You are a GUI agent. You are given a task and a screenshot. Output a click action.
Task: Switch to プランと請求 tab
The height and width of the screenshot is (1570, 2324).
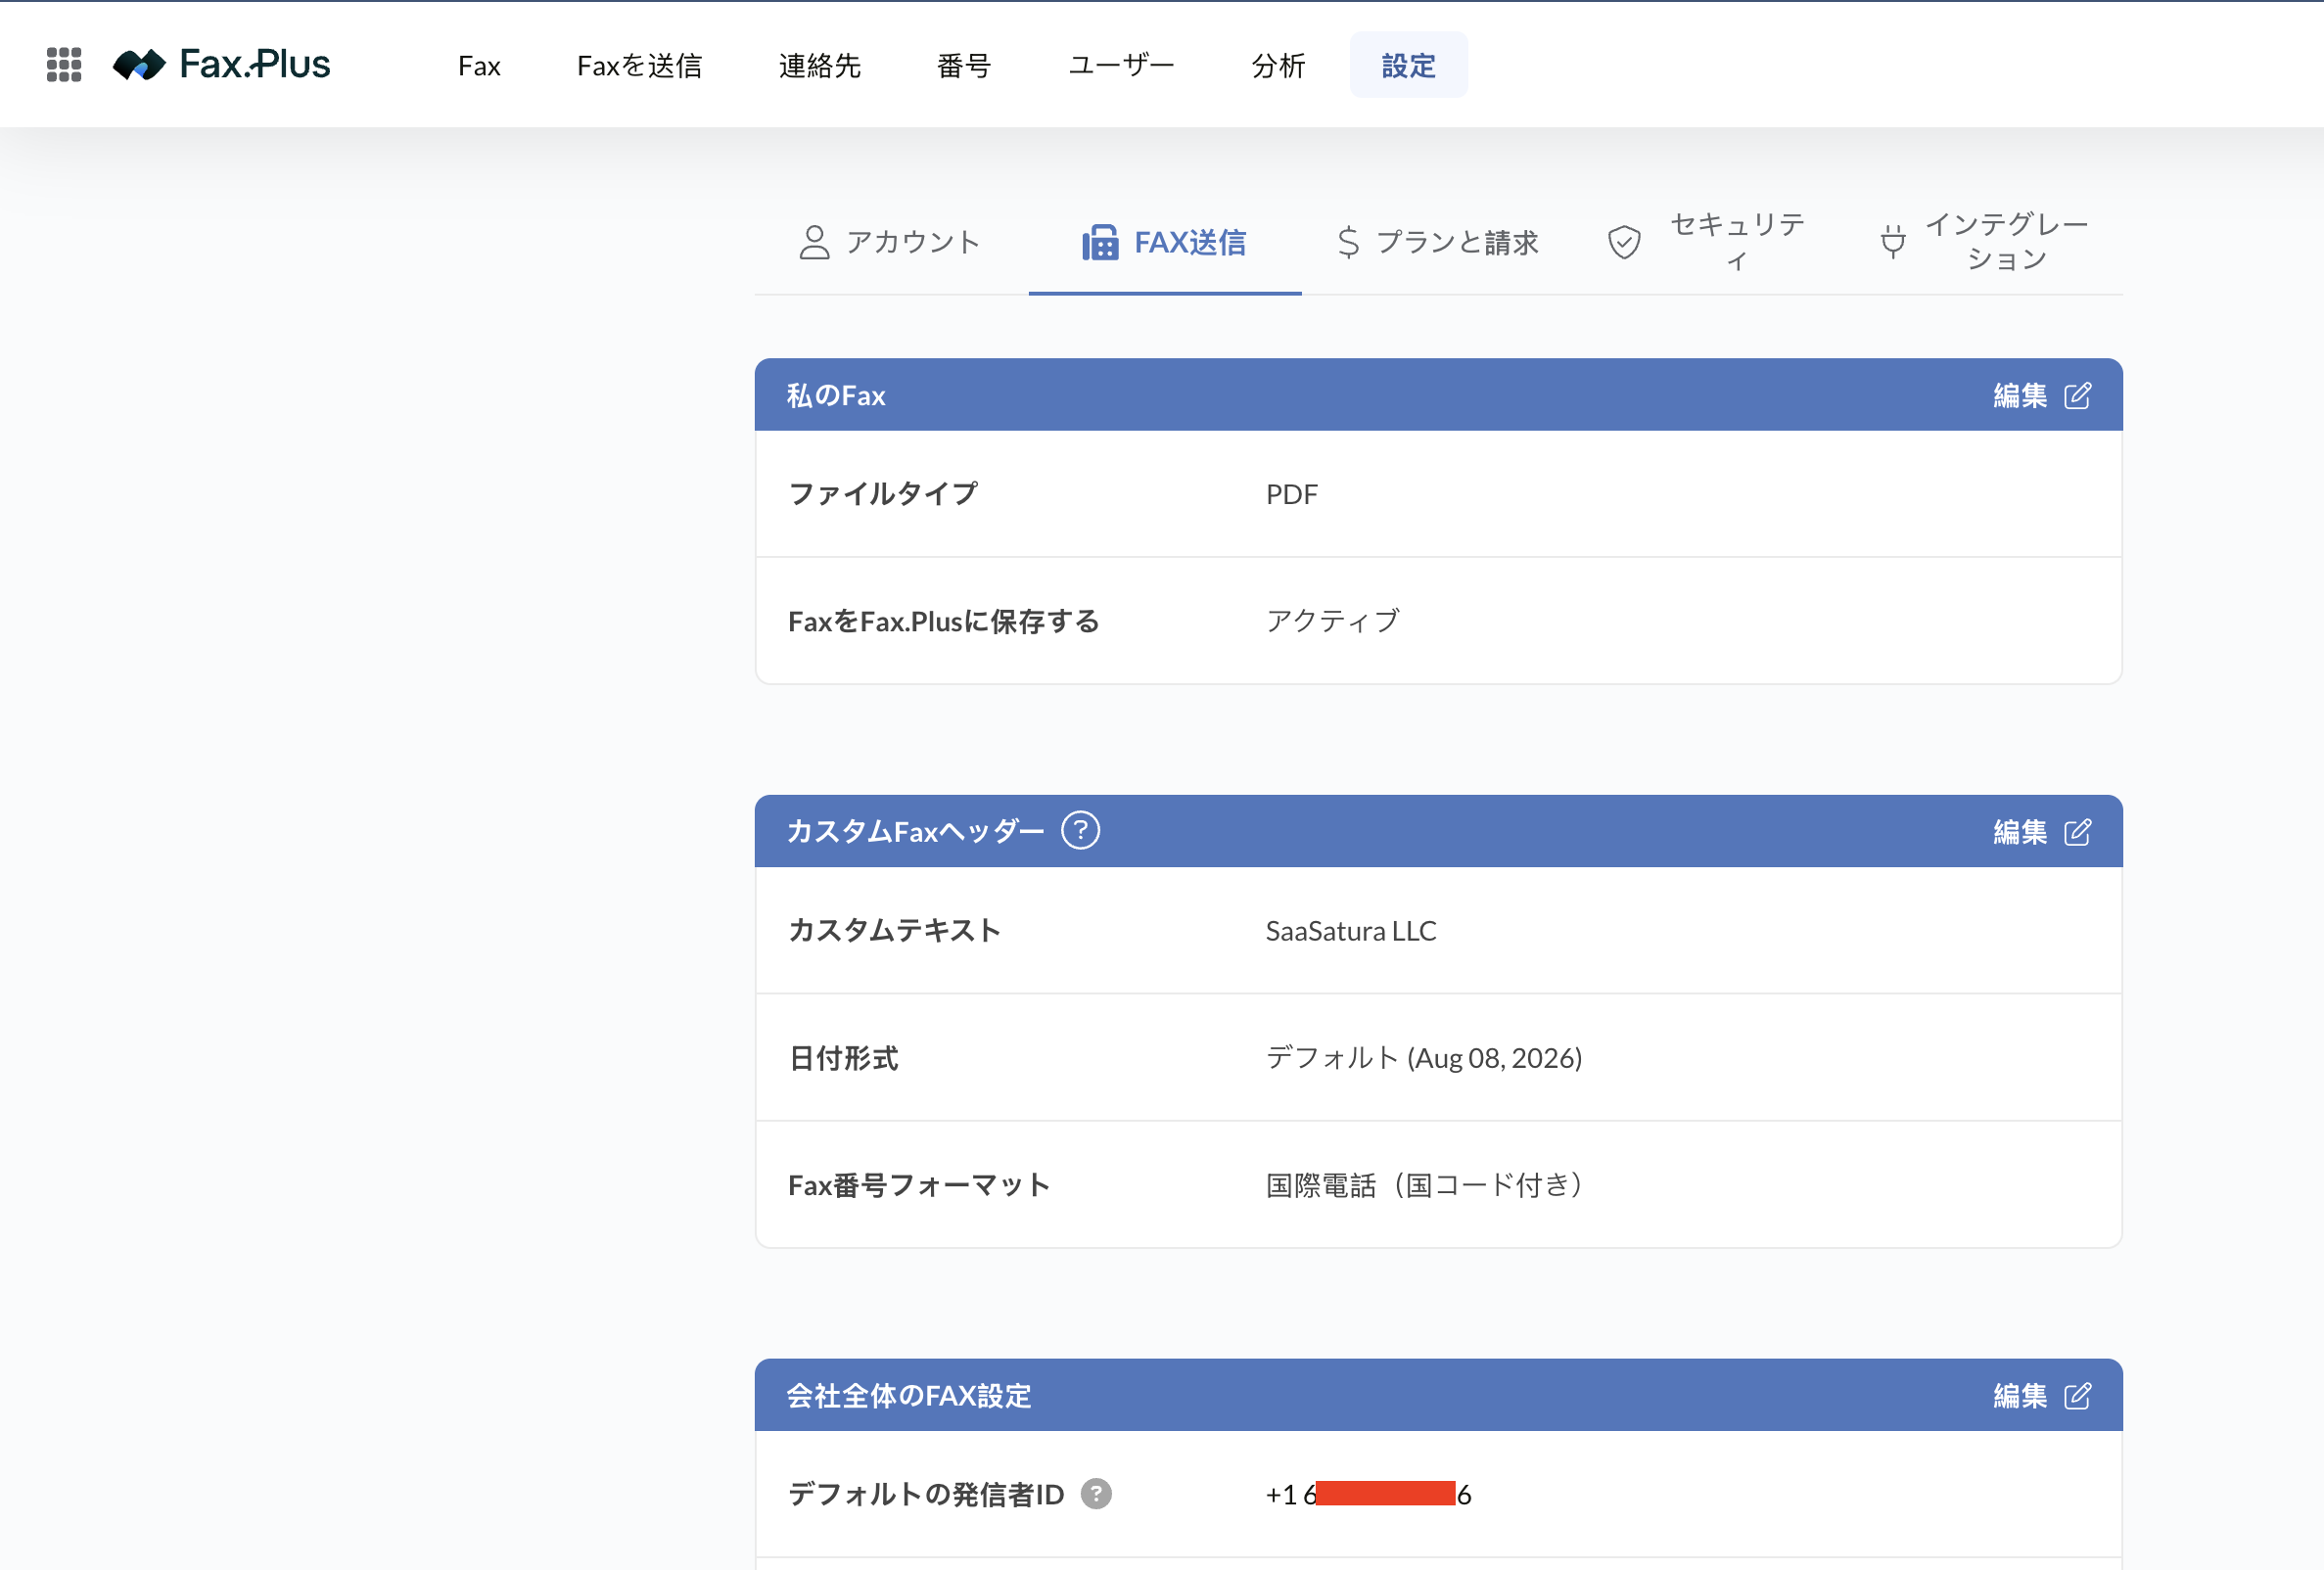[x=1438, y=242]
